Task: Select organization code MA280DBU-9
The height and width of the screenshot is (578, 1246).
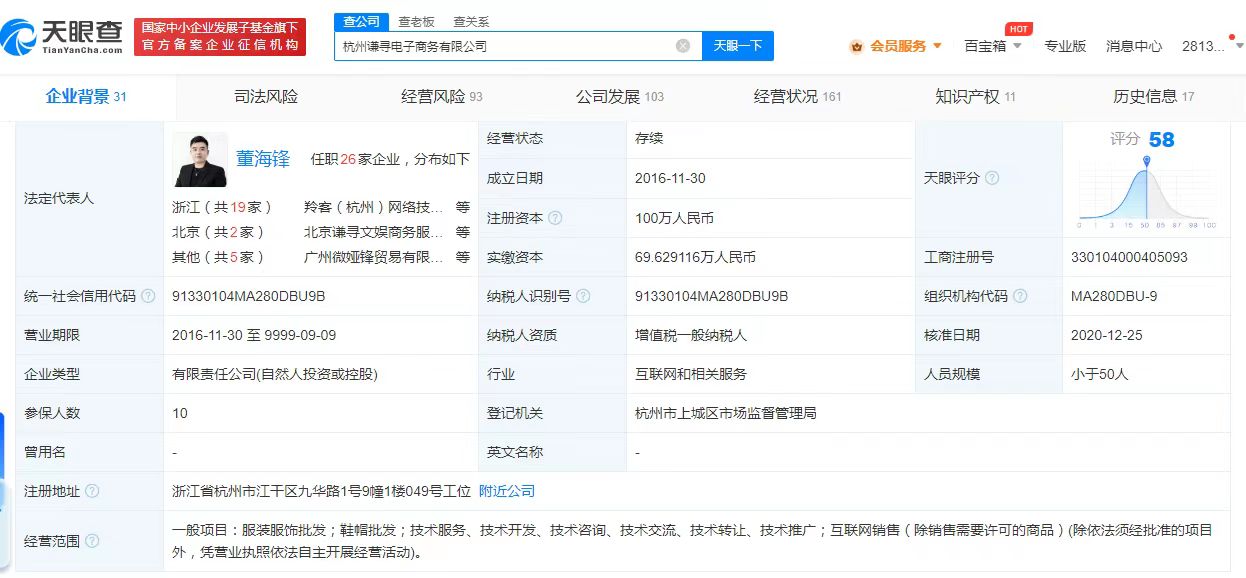Action: click(1114, 296)
